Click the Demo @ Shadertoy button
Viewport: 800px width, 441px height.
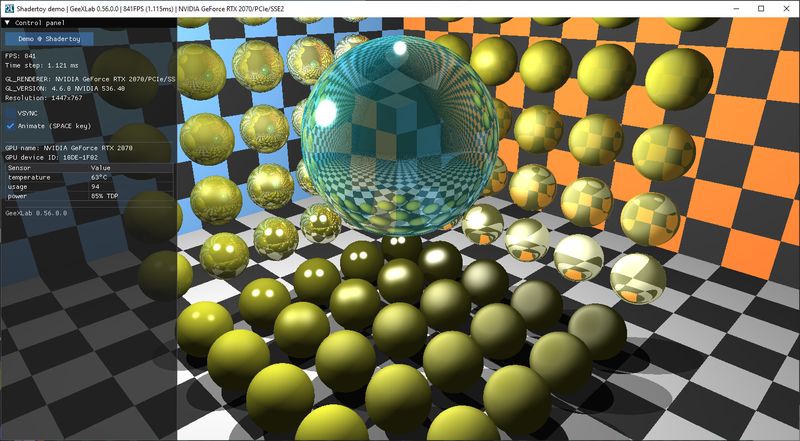click(49, 39)
